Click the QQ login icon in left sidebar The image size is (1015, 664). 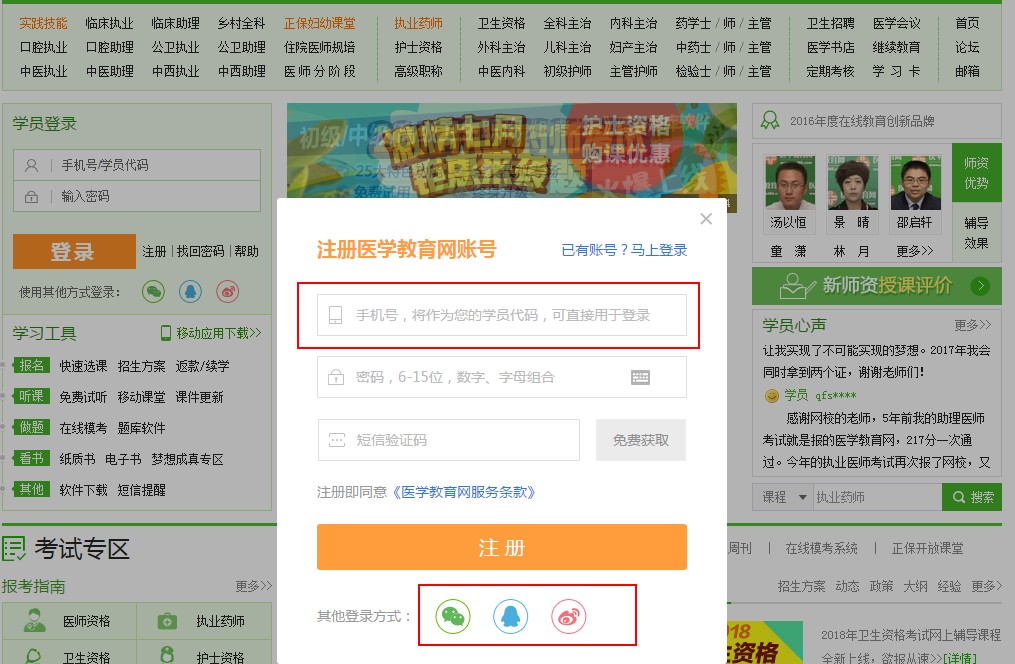[190, 291]
